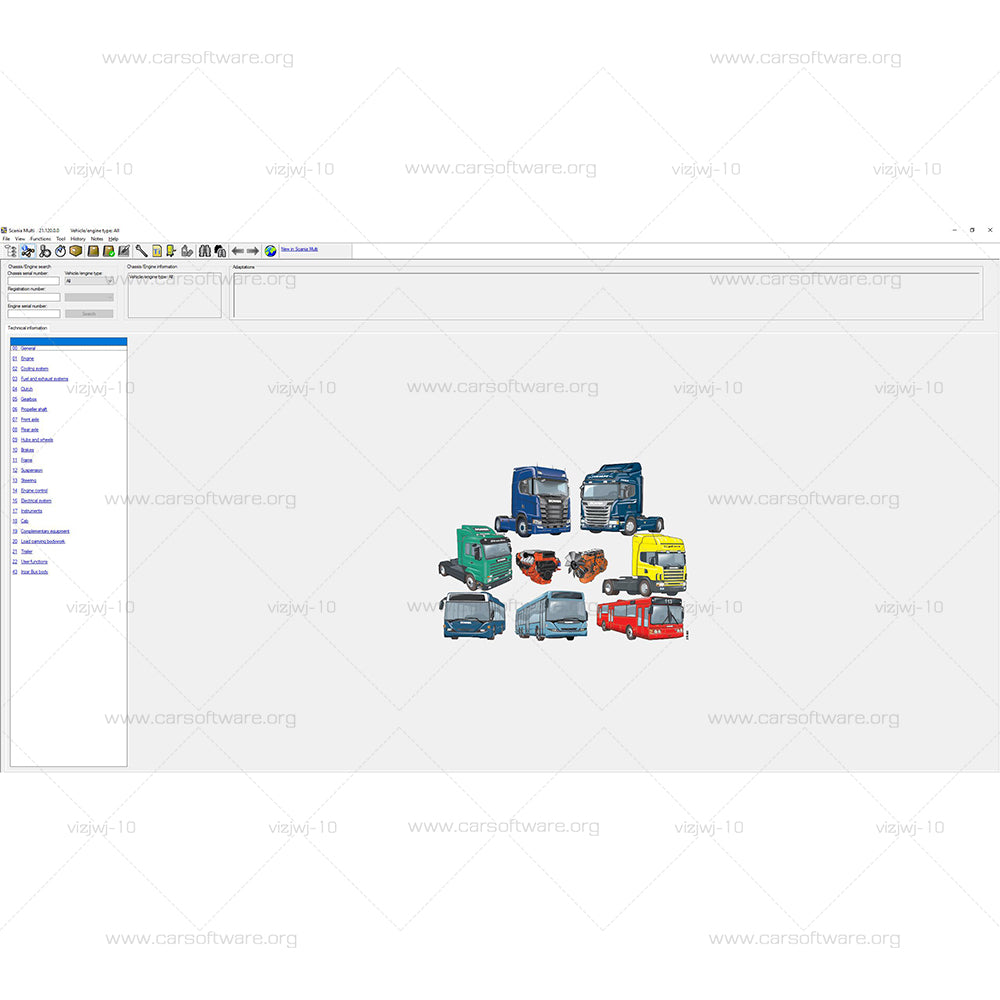Open the 06 Propeller shaft section
Viewport: 1000px width, 1000px height.
tap(30, 409)
